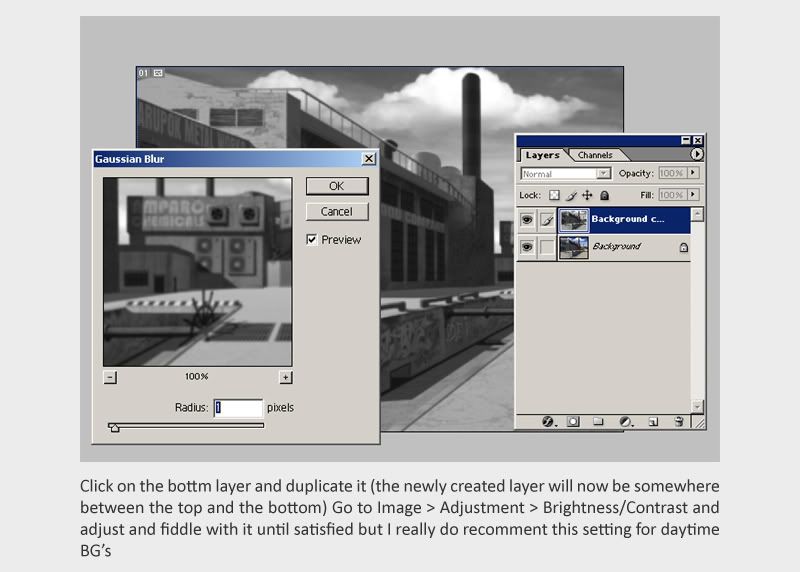Expand the Opacity slider arrow
Viewport: 800px width, 572px height.
point(693,174)
